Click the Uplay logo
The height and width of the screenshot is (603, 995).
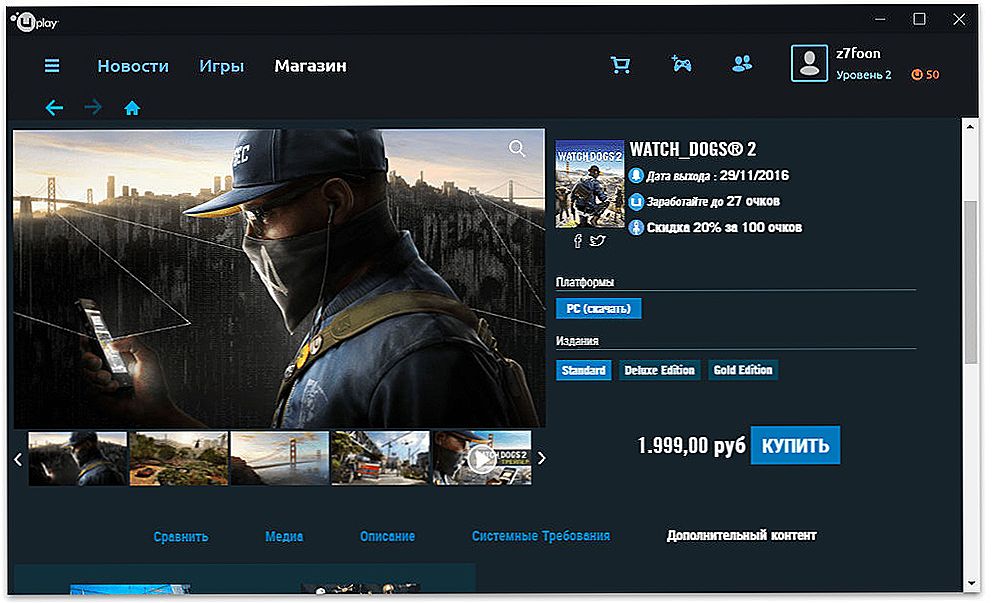pyautogui.click(x=35, y=23)
